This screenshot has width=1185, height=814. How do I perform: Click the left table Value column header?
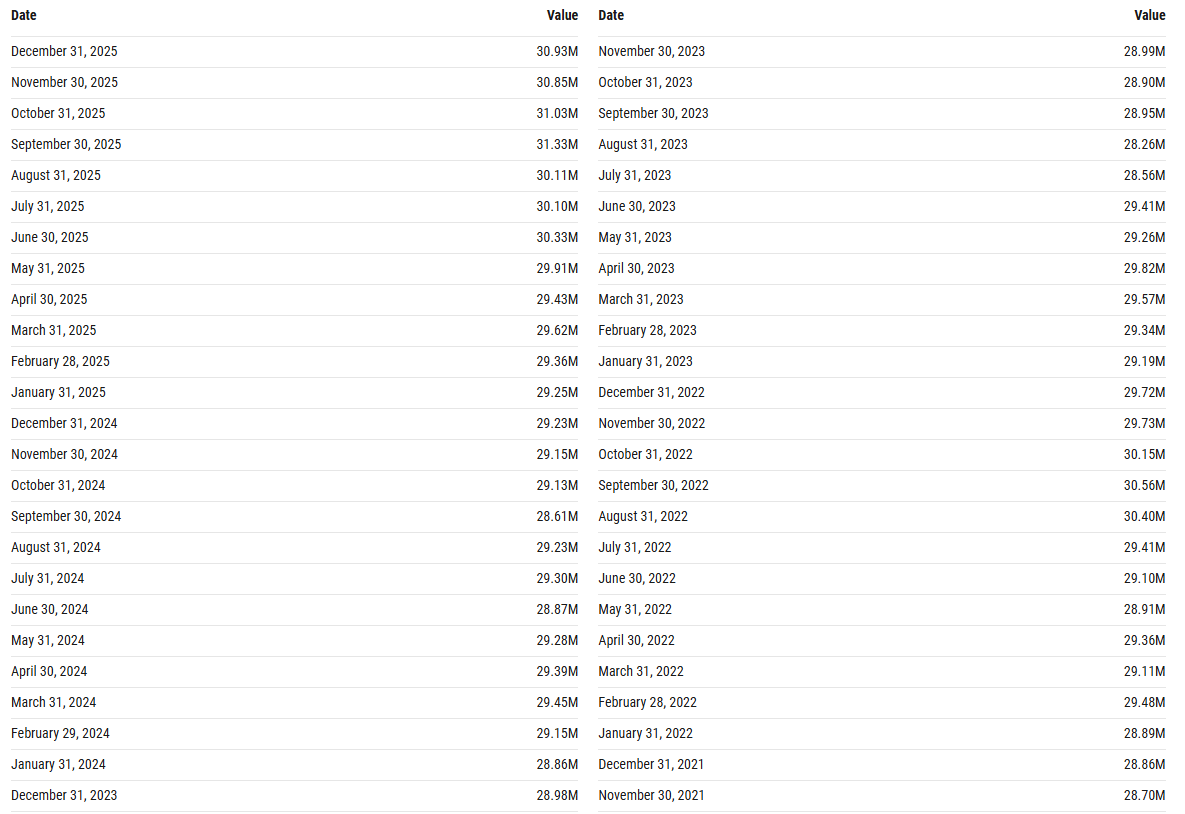click(x=562, y=15)
